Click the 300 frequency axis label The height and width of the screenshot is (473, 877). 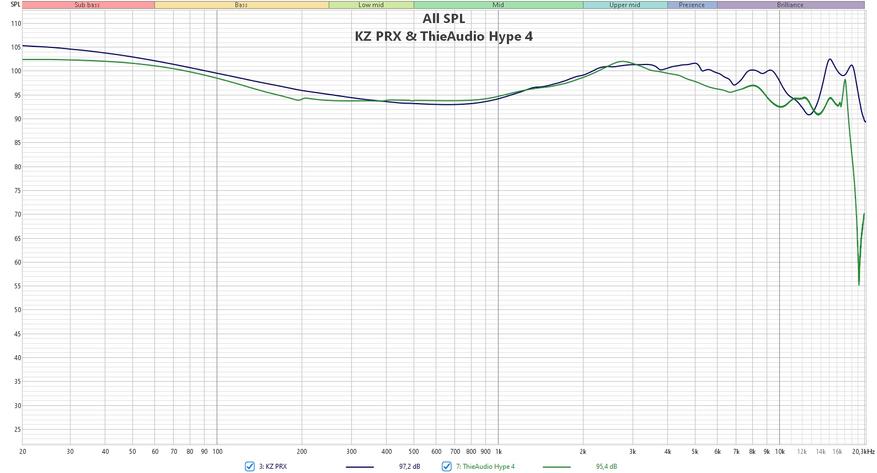[x=351, y=451]
